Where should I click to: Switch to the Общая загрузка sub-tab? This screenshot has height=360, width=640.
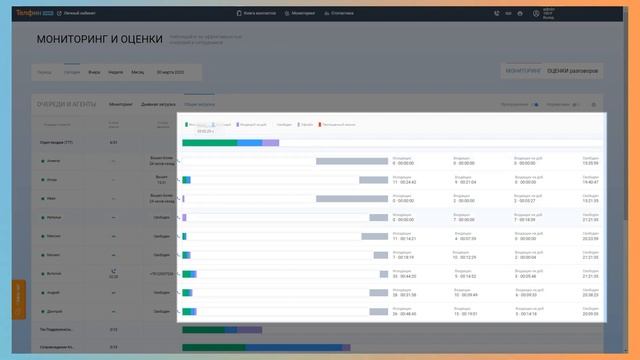point(199,104)
